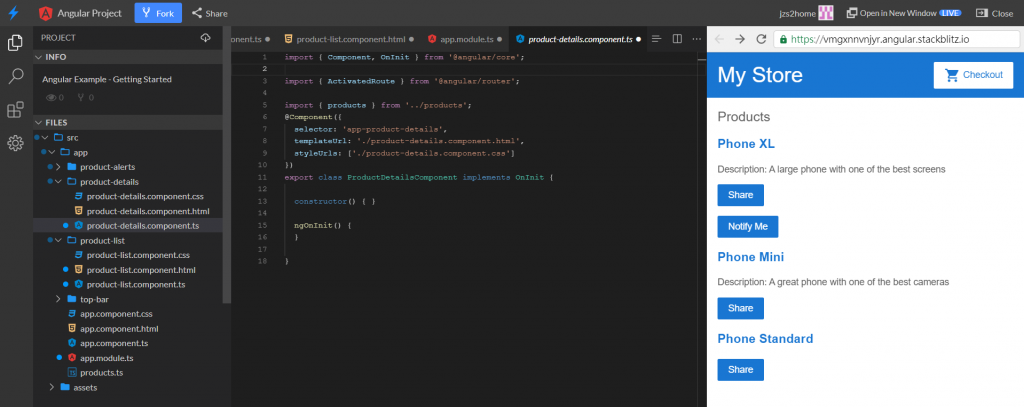Screen dimensions: 1024x407
Task: Open app.module.ts in file tree
Action: 106,358
